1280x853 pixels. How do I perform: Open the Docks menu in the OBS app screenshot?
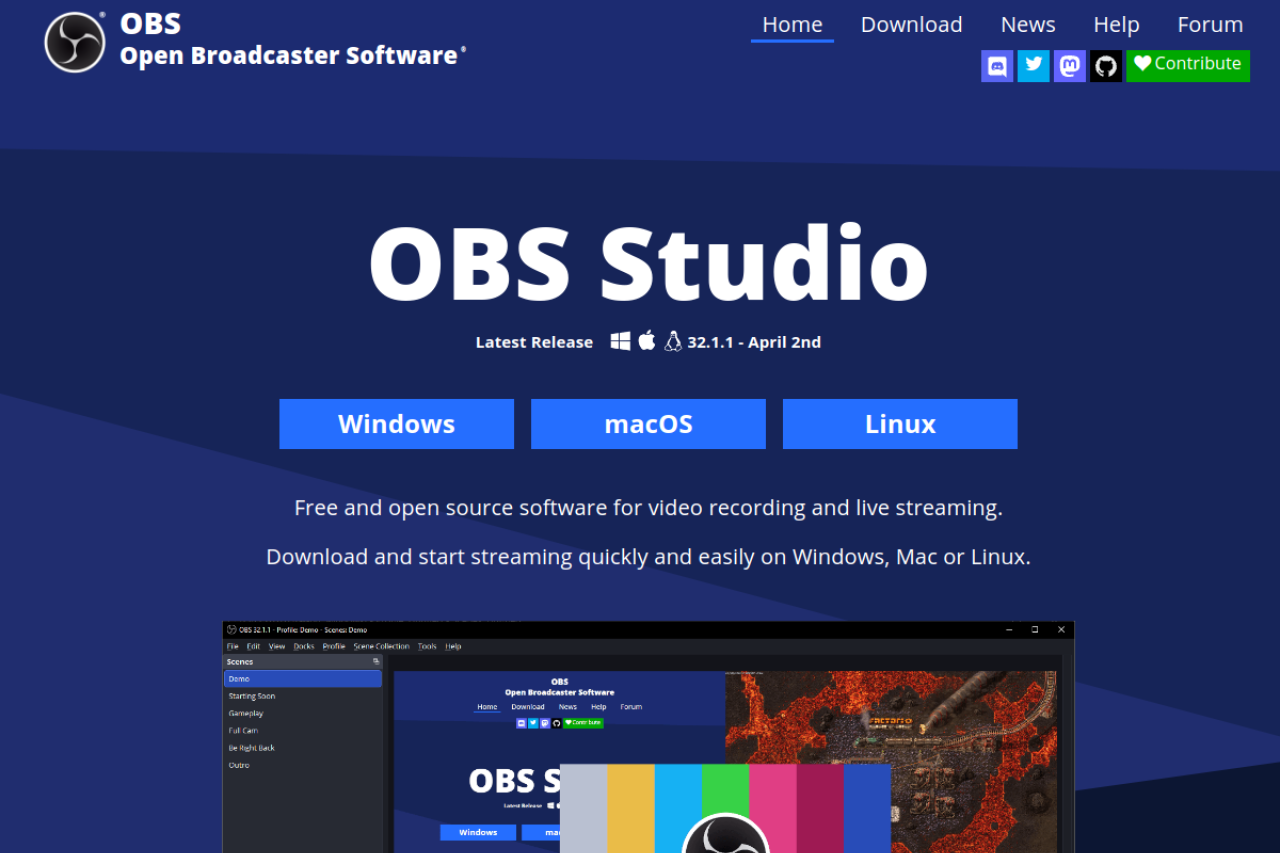click(x=304, y=647)
